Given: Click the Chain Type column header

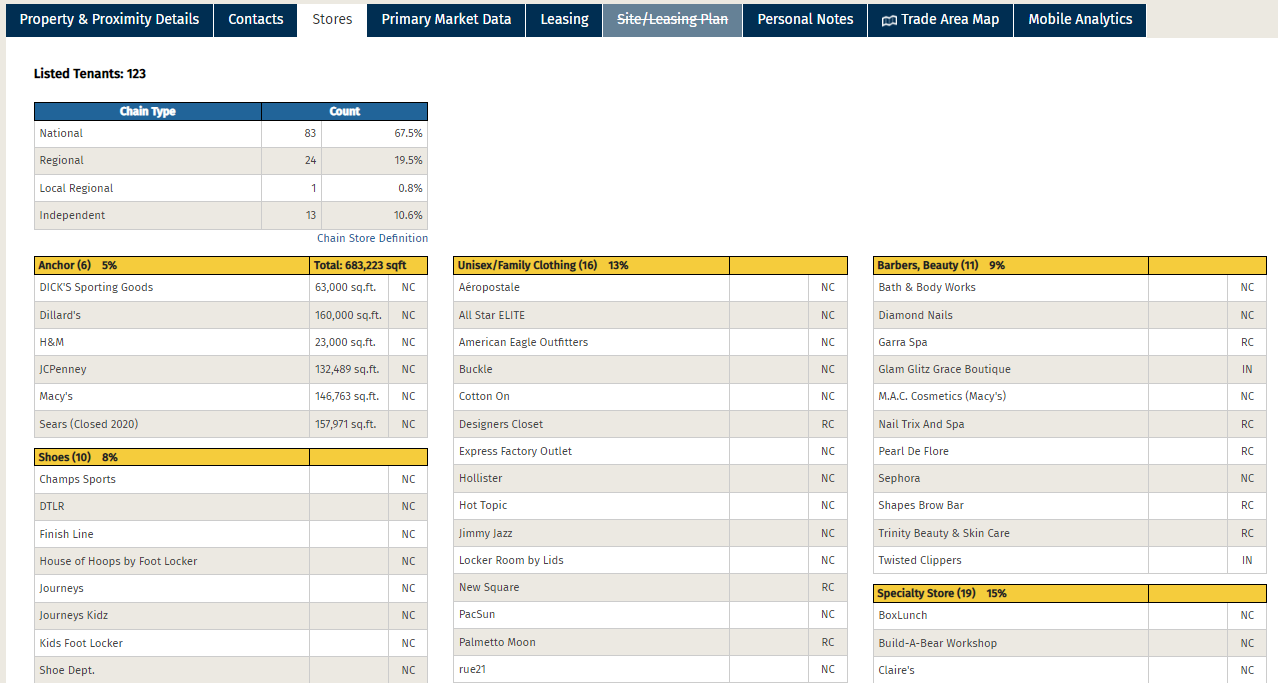Looking at the screenshot, I should (x=147, y=111).
